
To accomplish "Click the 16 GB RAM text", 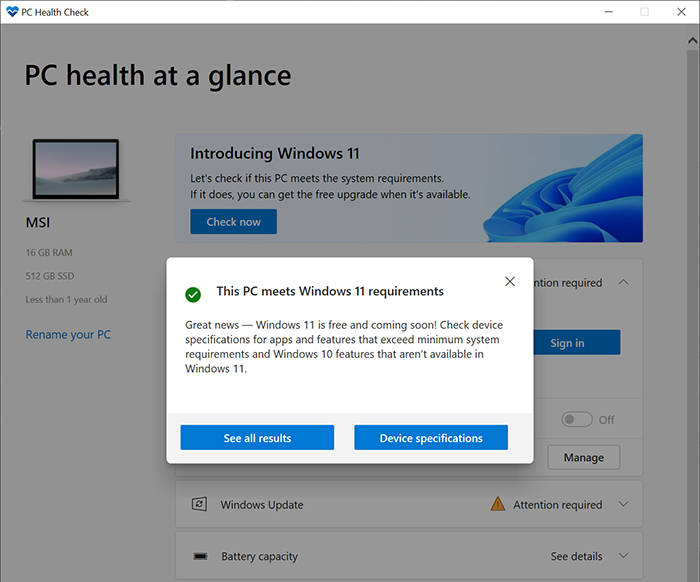I will 49,253.
